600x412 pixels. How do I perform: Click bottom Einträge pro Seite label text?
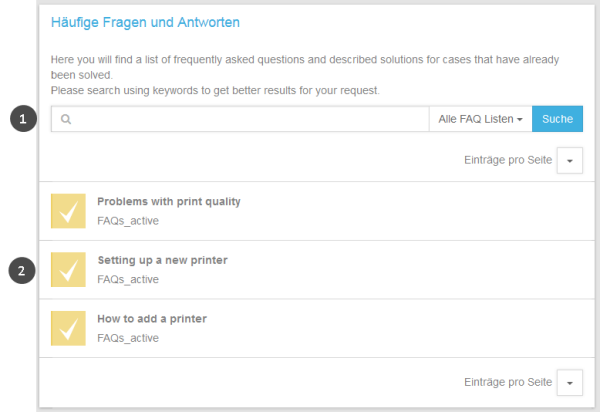click(508, 382)
